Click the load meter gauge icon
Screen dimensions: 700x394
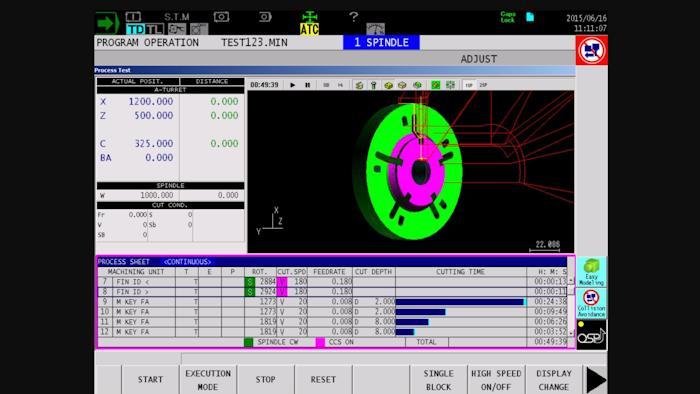click(x=375, y=29)
